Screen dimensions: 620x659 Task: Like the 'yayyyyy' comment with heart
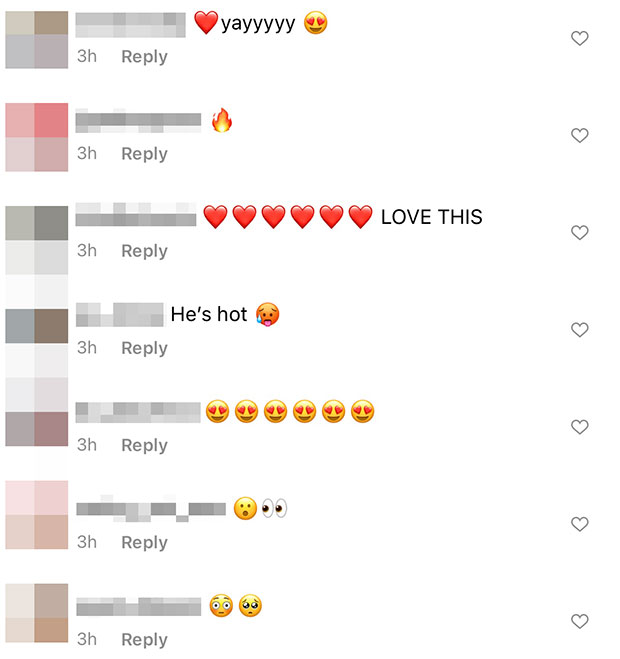[579, 39]
